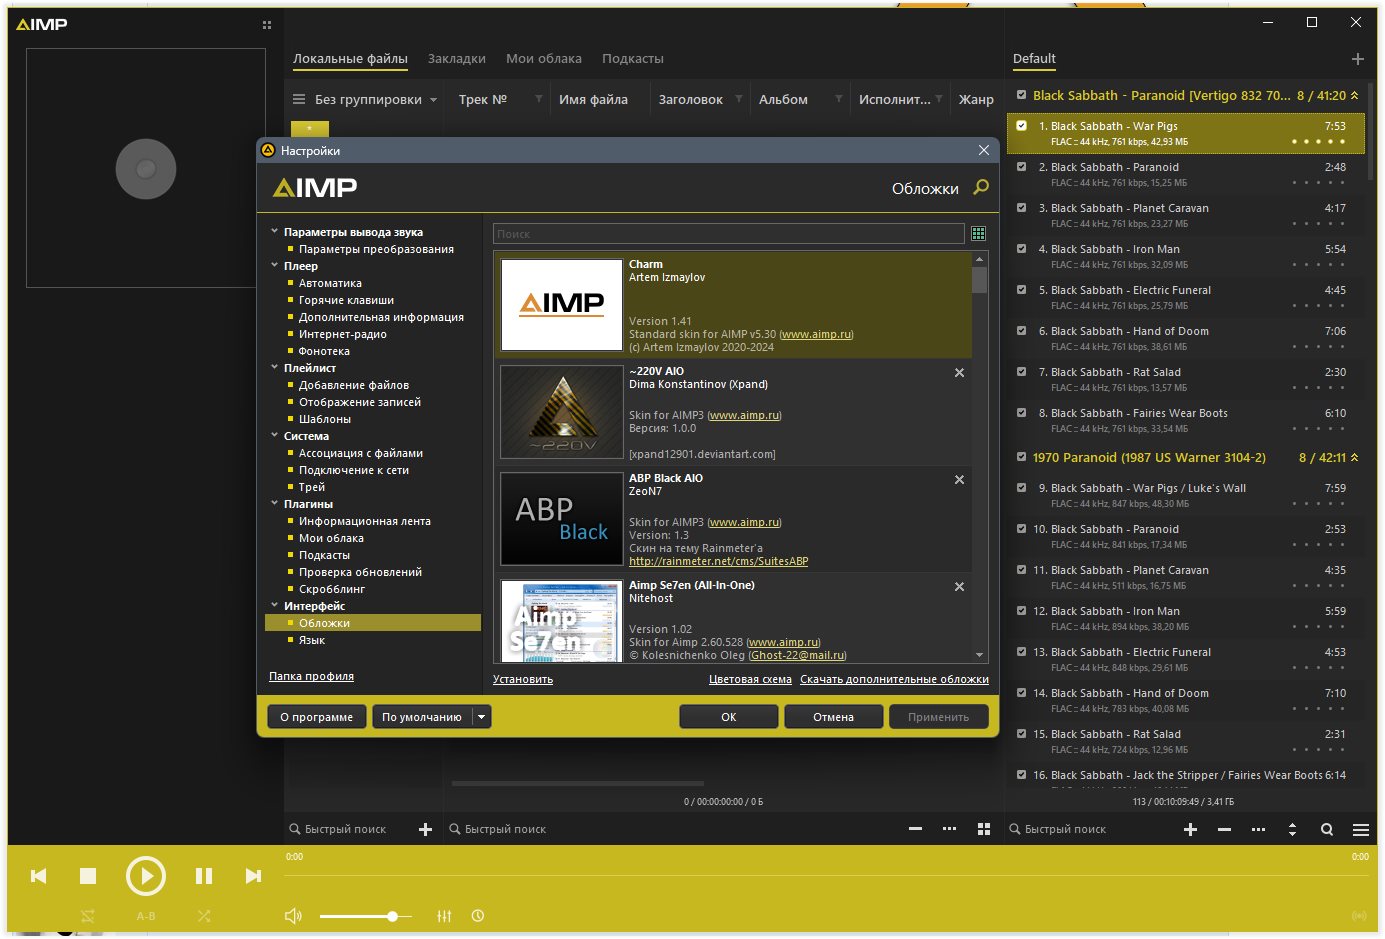The height and width of the screenshot is (939, 1385).
Task: Switch to the Подкасты tab
Action: (632, 59)
